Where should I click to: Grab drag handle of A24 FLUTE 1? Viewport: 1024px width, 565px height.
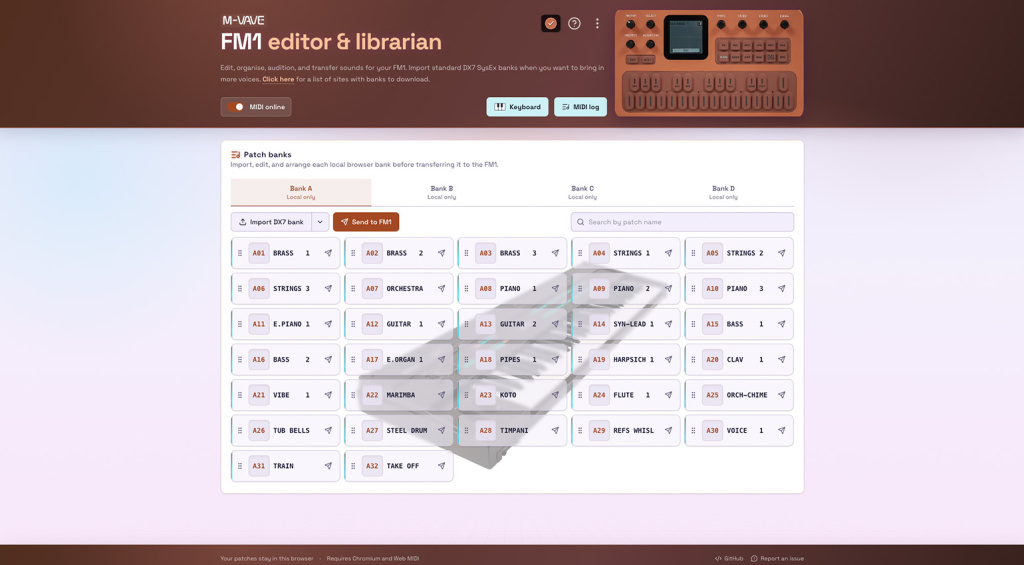click(x=580, y=395)
